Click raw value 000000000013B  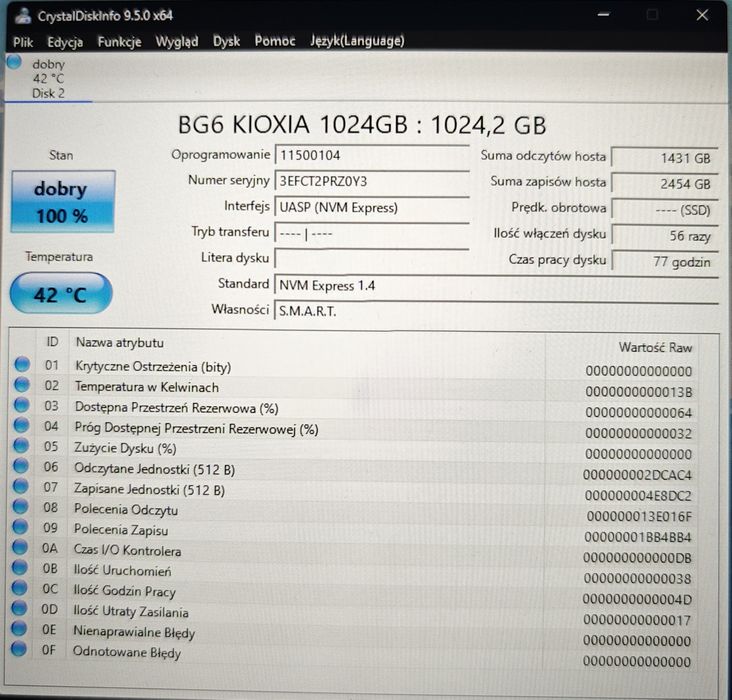639,392
